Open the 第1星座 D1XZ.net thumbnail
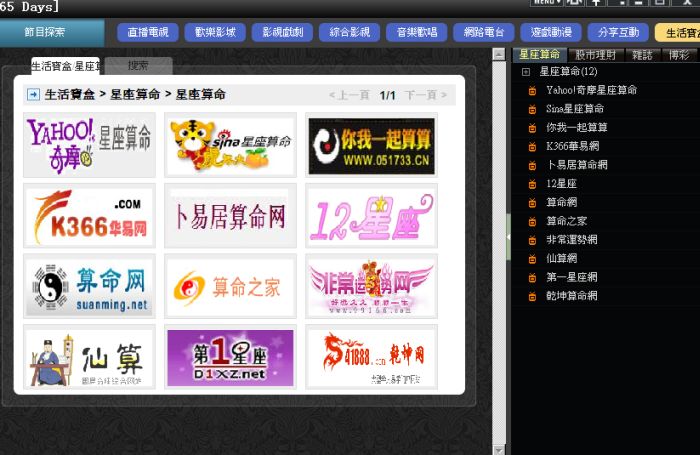 coord(230,357)
